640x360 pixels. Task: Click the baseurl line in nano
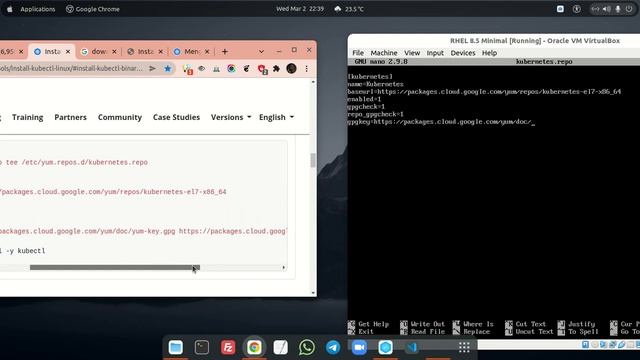pyautogui.click(x=484, y=92)
